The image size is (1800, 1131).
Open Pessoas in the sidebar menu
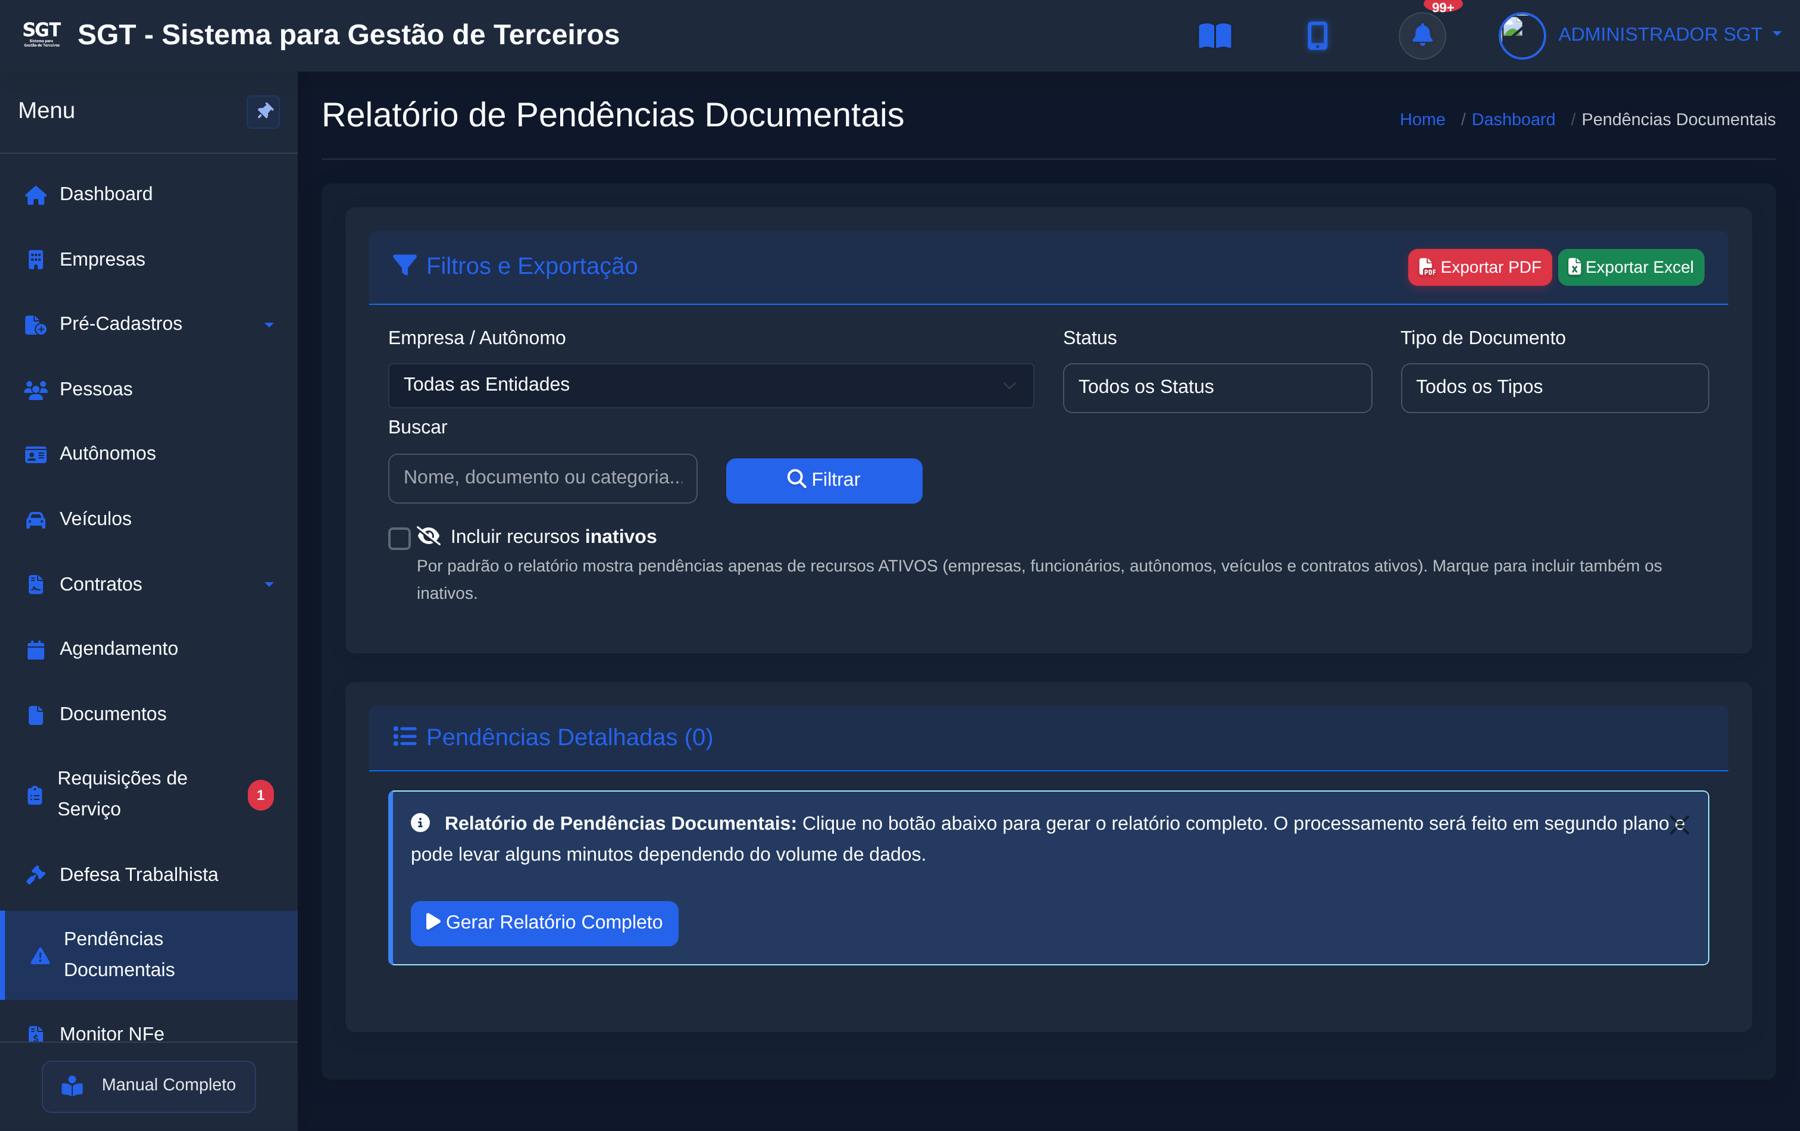click(x=149, y=389)
